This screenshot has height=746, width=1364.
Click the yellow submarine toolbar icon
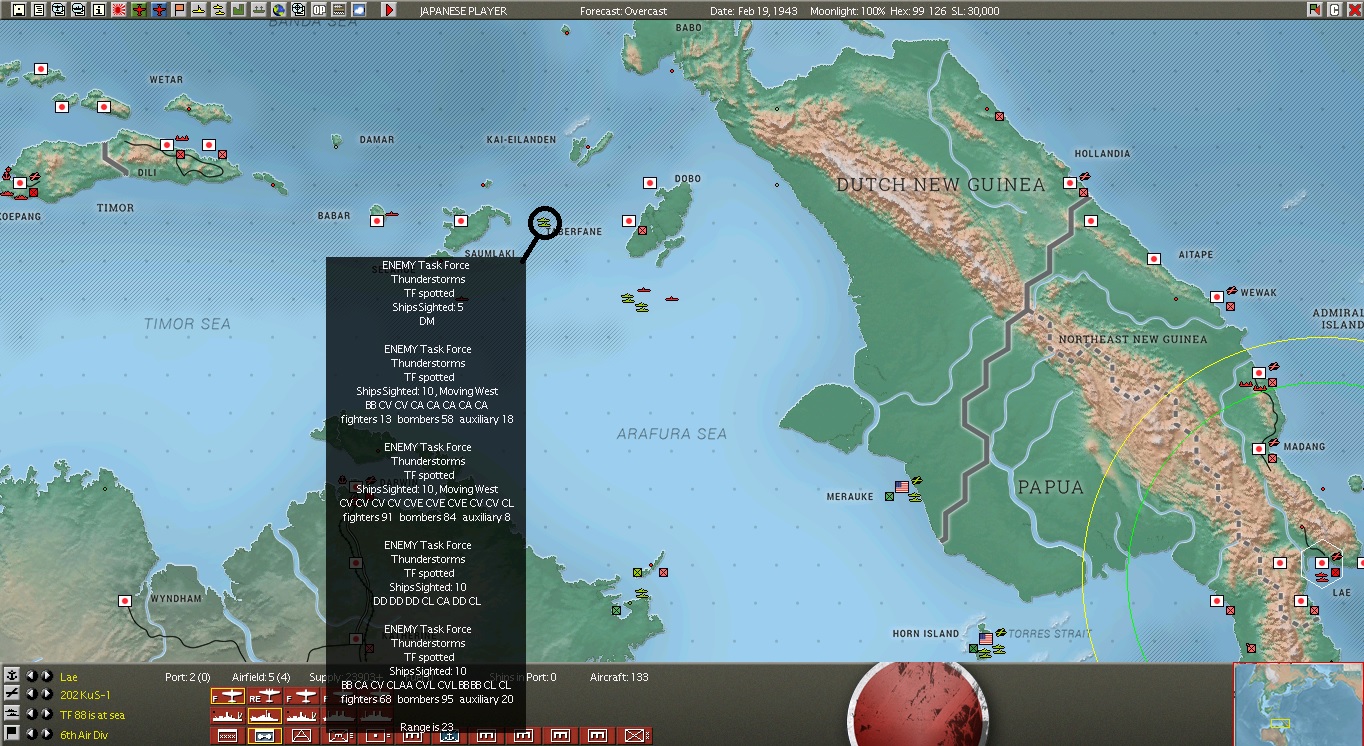click(x=219, y=10)
